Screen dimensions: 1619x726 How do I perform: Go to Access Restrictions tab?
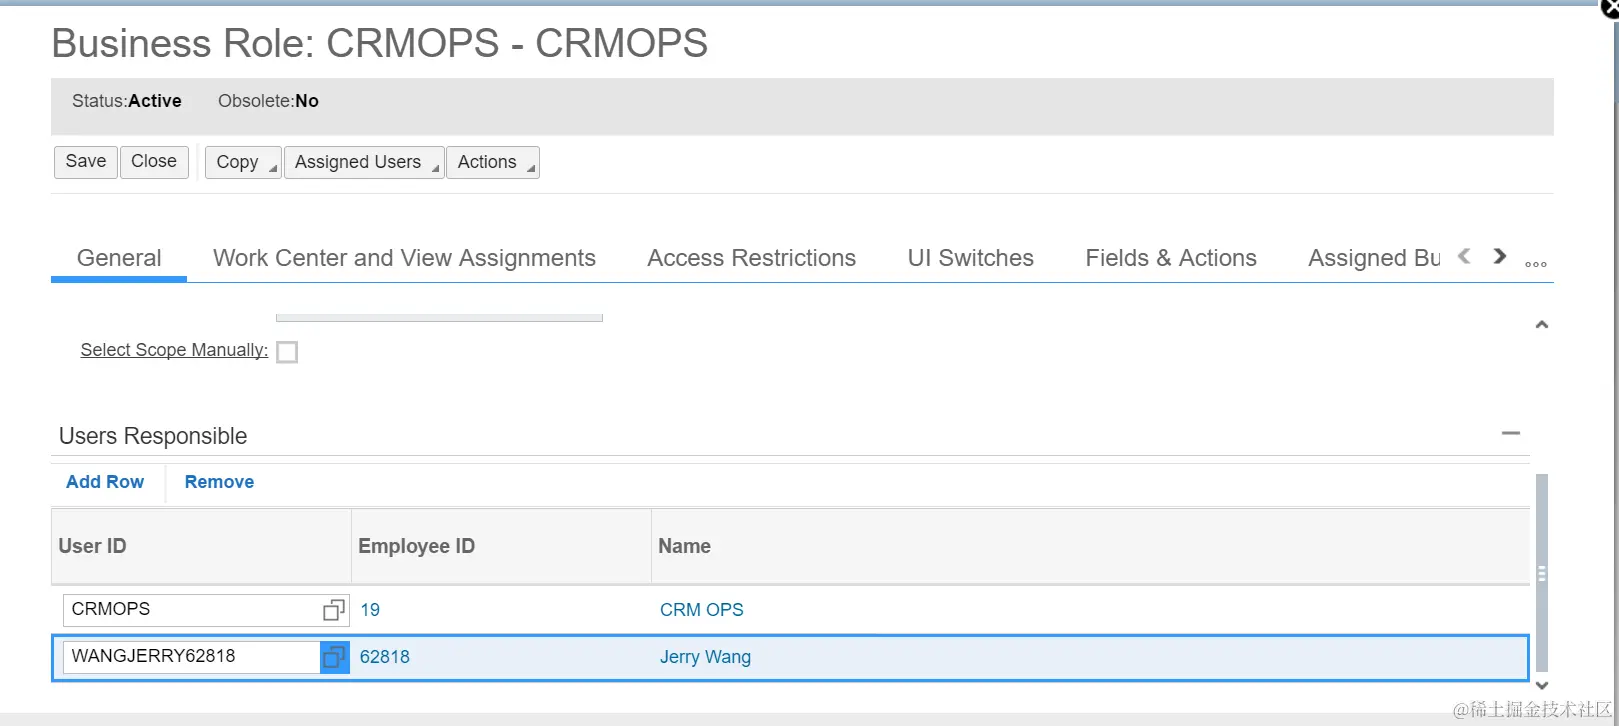pos(751,258)
